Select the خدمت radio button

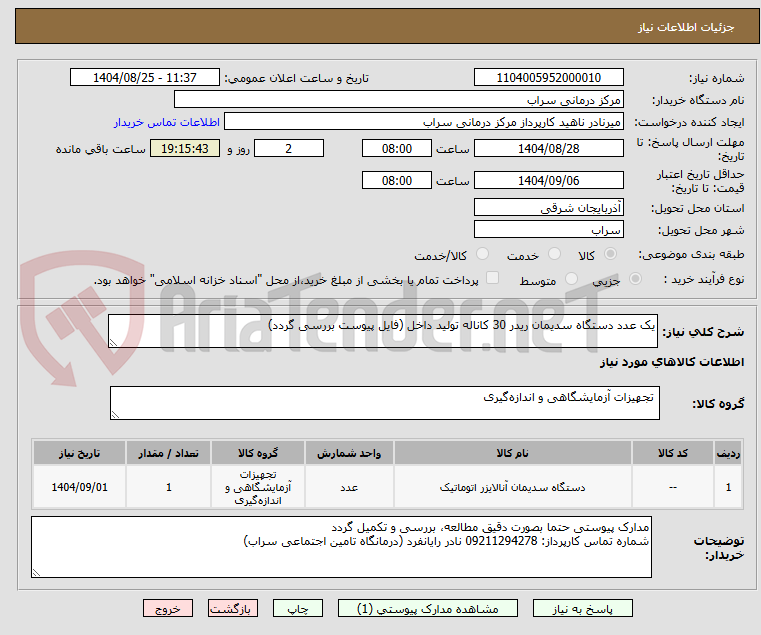(x=554, y=253)
